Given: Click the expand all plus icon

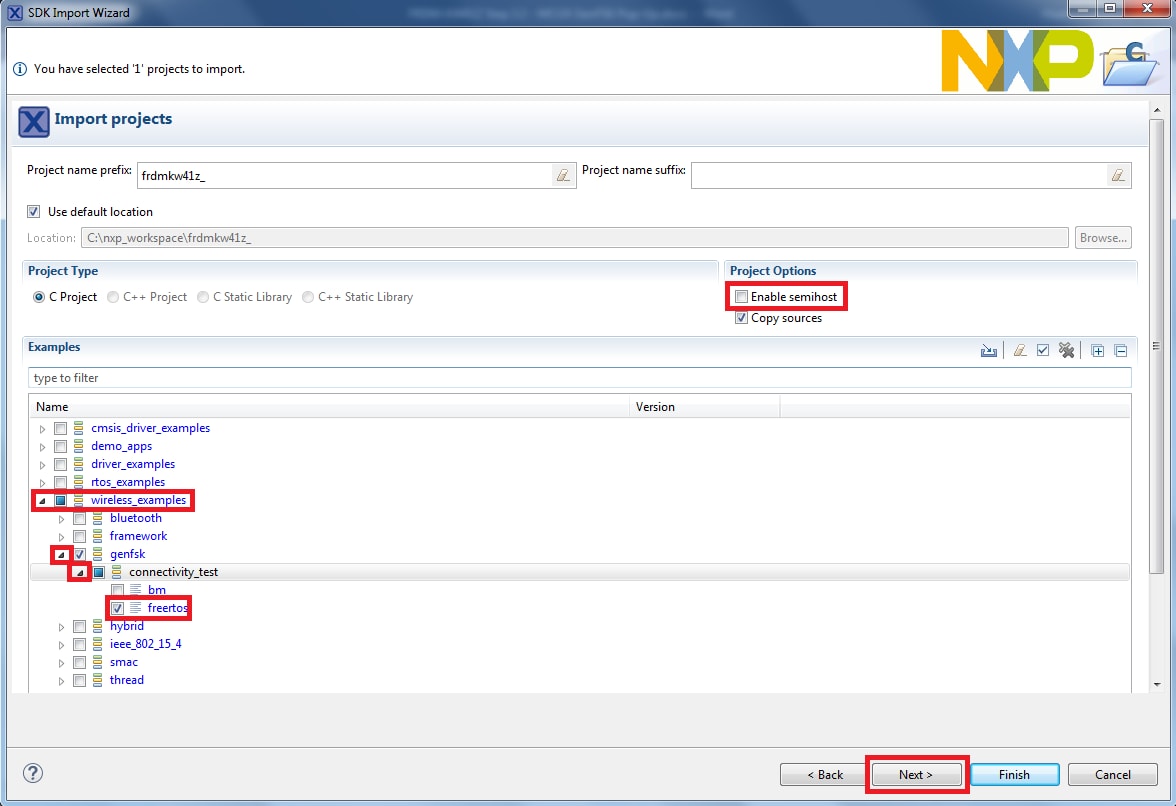Looking at the screenshot, I should point(1097,351).
